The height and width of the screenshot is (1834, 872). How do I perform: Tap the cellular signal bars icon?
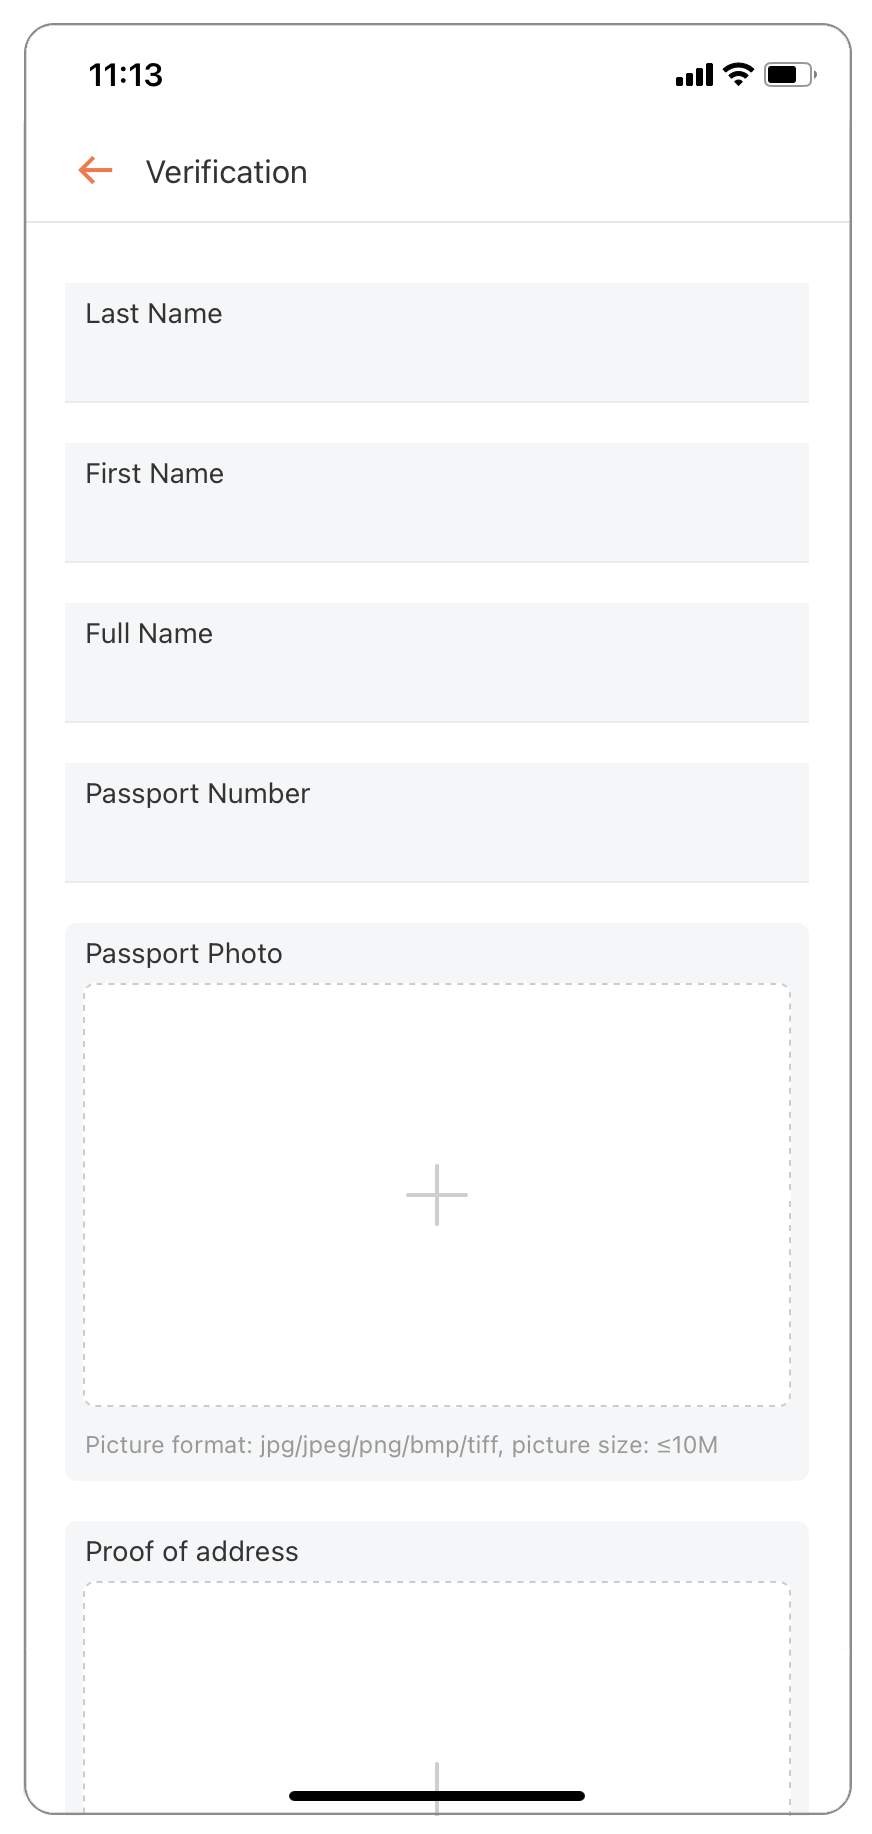click(694, 75)
